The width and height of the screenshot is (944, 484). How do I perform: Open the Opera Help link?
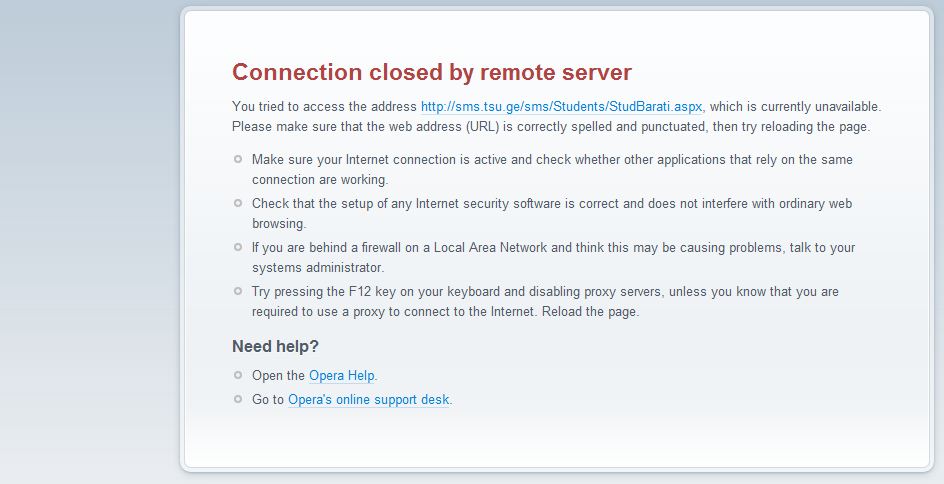(x=342, y=376)
